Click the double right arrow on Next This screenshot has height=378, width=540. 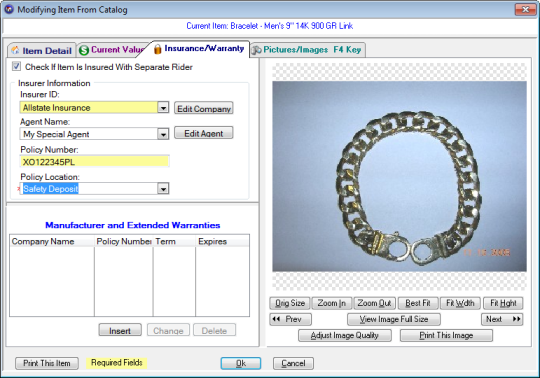tap(516, 319)
